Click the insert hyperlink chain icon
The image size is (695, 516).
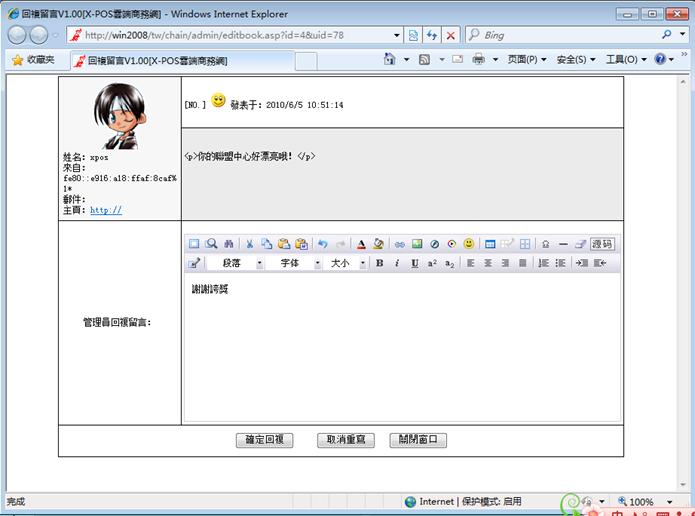click(x=399, y=244)
